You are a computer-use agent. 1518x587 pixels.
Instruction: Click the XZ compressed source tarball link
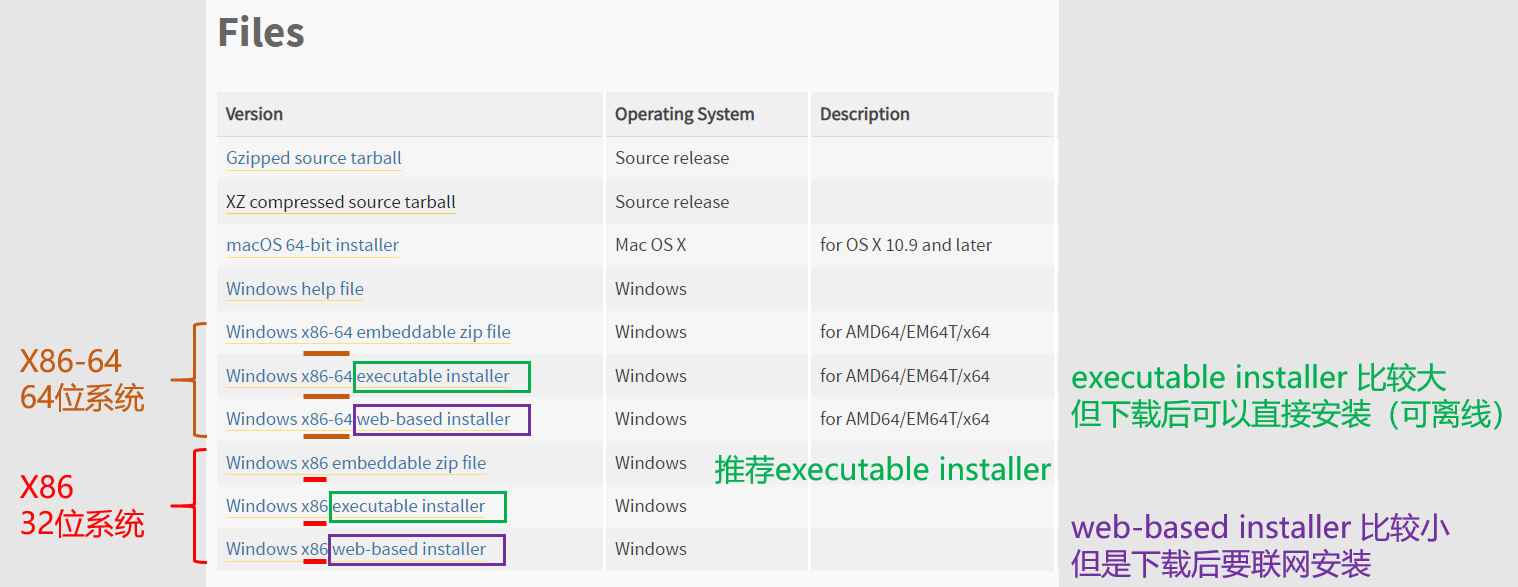(341, 202)
